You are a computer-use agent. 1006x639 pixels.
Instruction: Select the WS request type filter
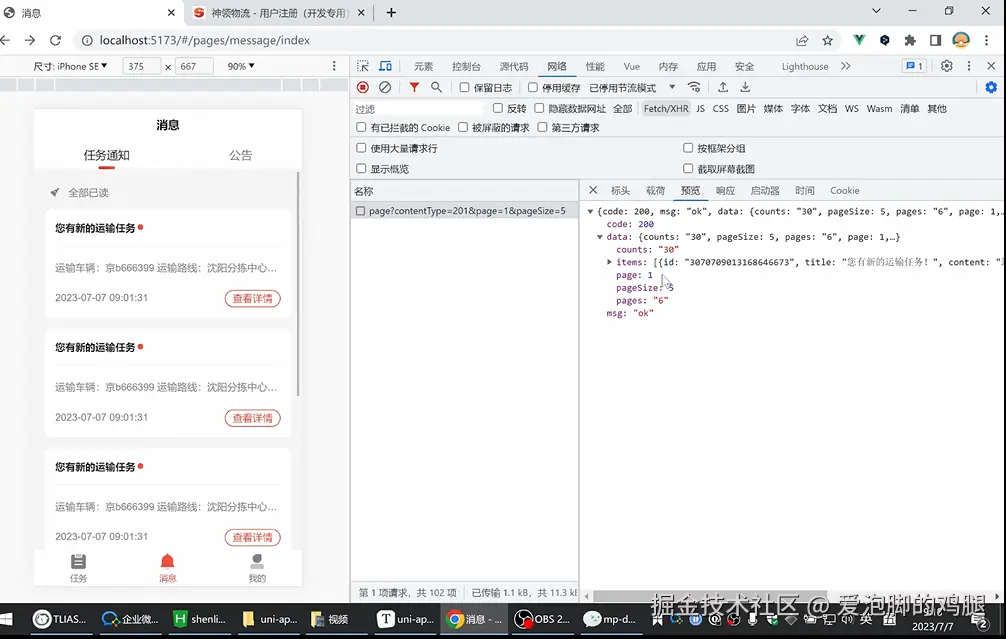[851, 108]
